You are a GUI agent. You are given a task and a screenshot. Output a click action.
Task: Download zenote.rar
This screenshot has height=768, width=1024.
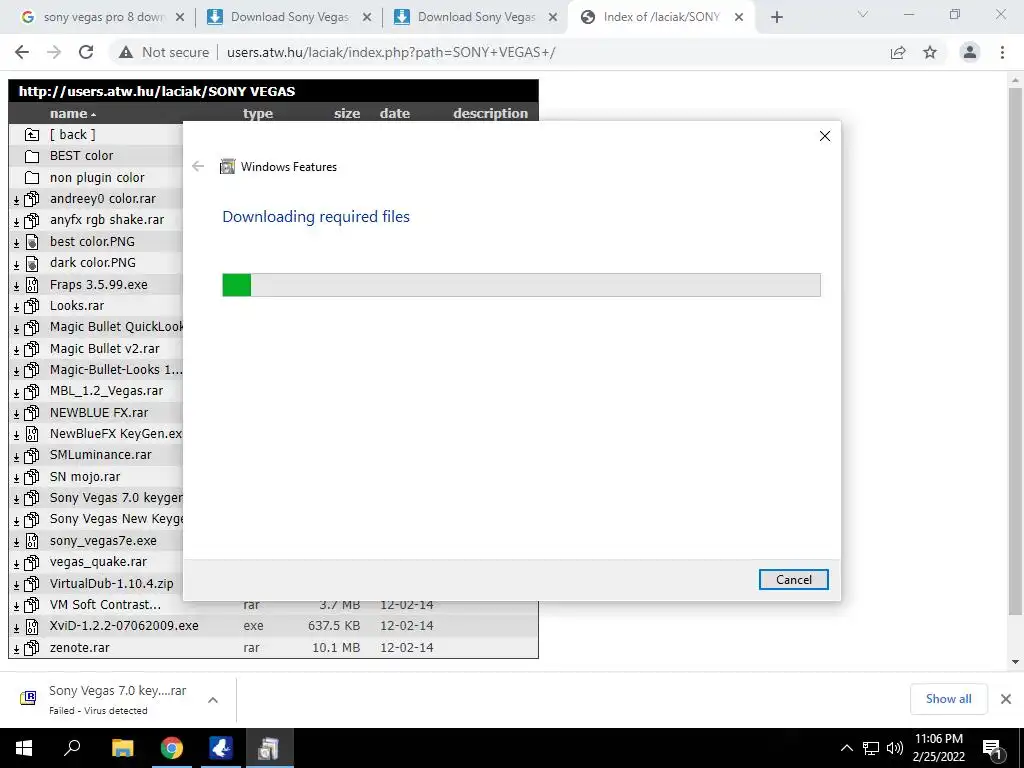(x=80, y=648)
